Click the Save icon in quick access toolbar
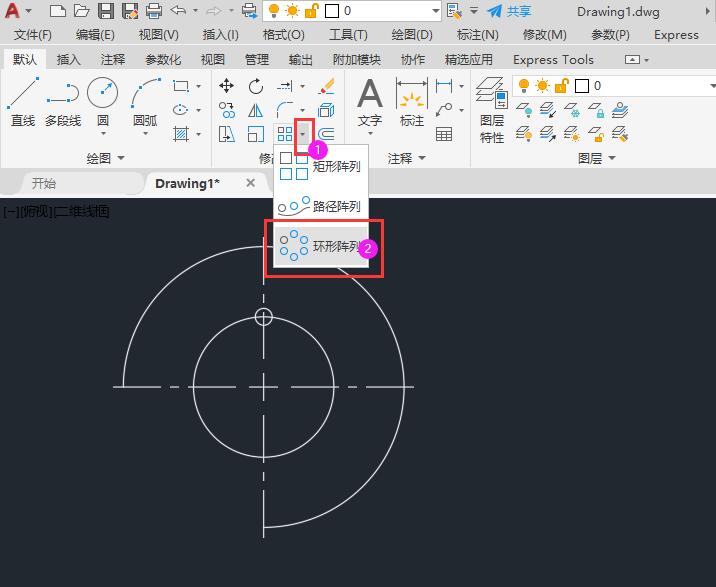The width and height of the screenshot is (716, 587). (106, 11)
